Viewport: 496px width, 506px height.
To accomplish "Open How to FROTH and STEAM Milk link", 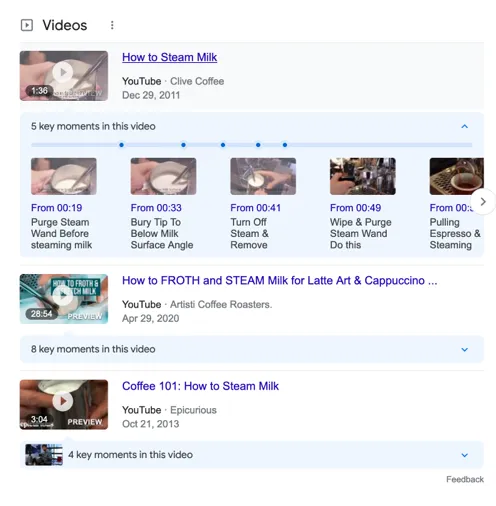I will tap(279, 281).
